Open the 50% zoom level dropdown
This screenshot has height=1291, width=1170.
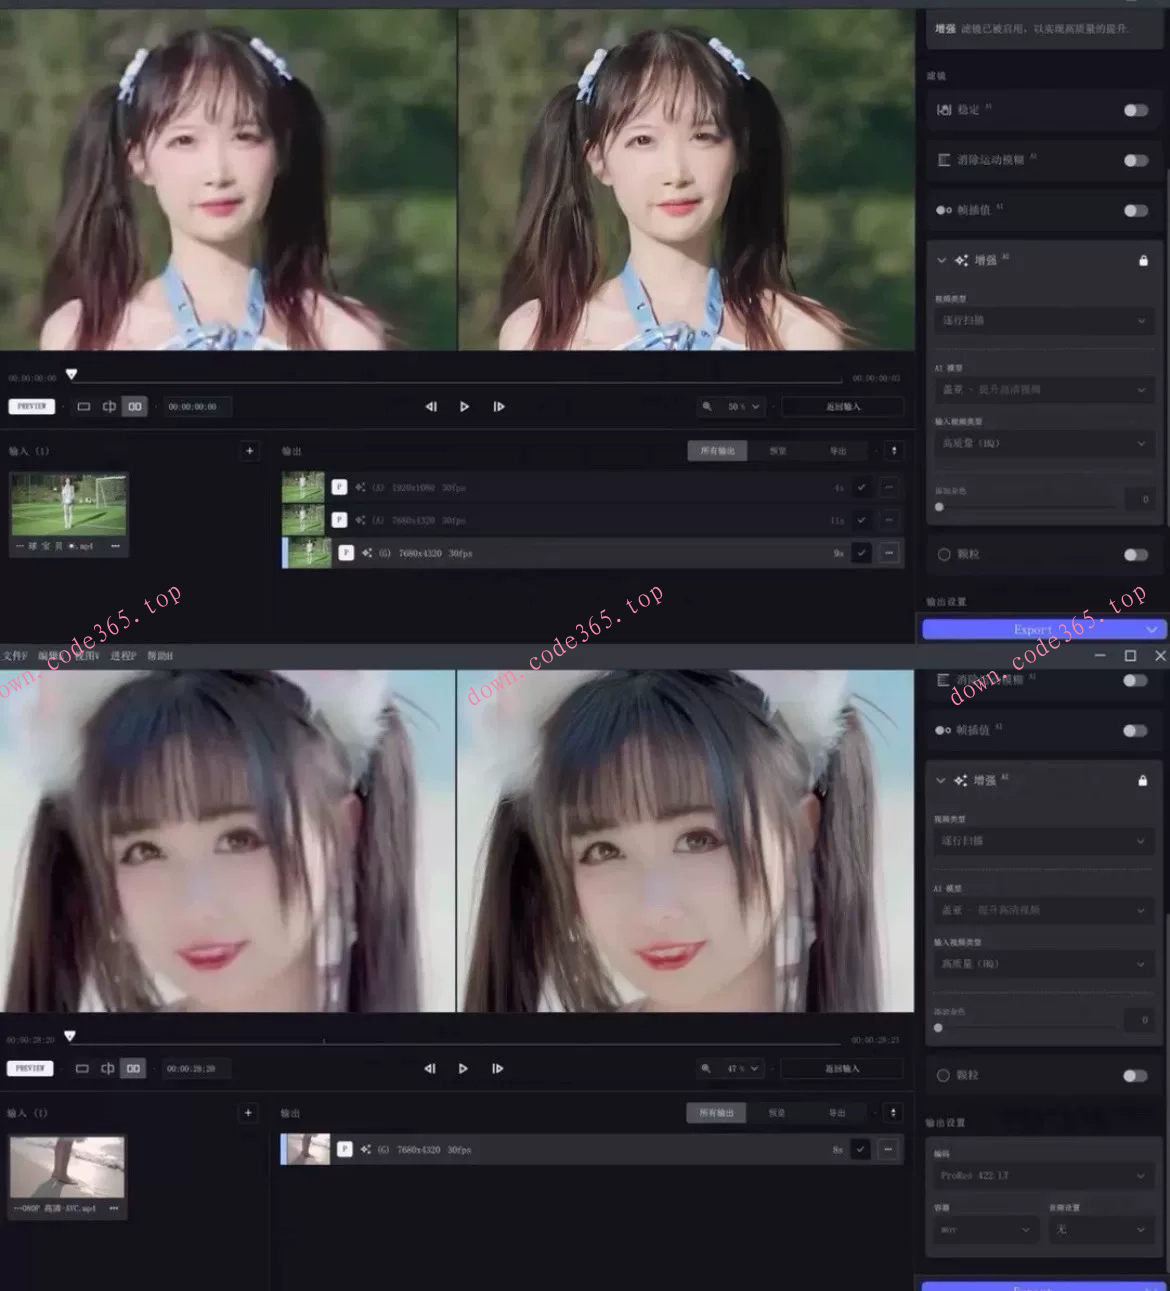pos(744,407)
